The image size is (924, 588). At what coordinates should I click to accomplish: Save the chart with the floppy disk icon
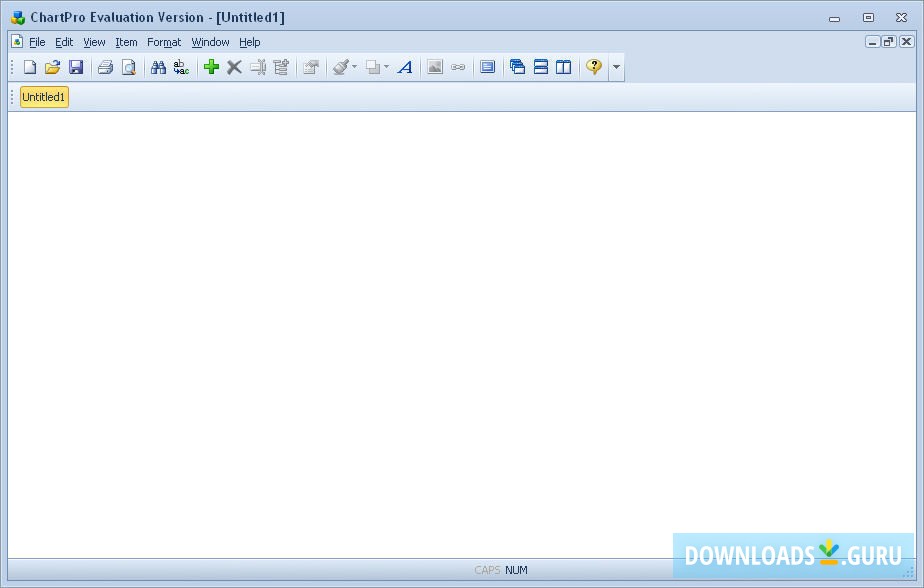(x=76, y=67)
